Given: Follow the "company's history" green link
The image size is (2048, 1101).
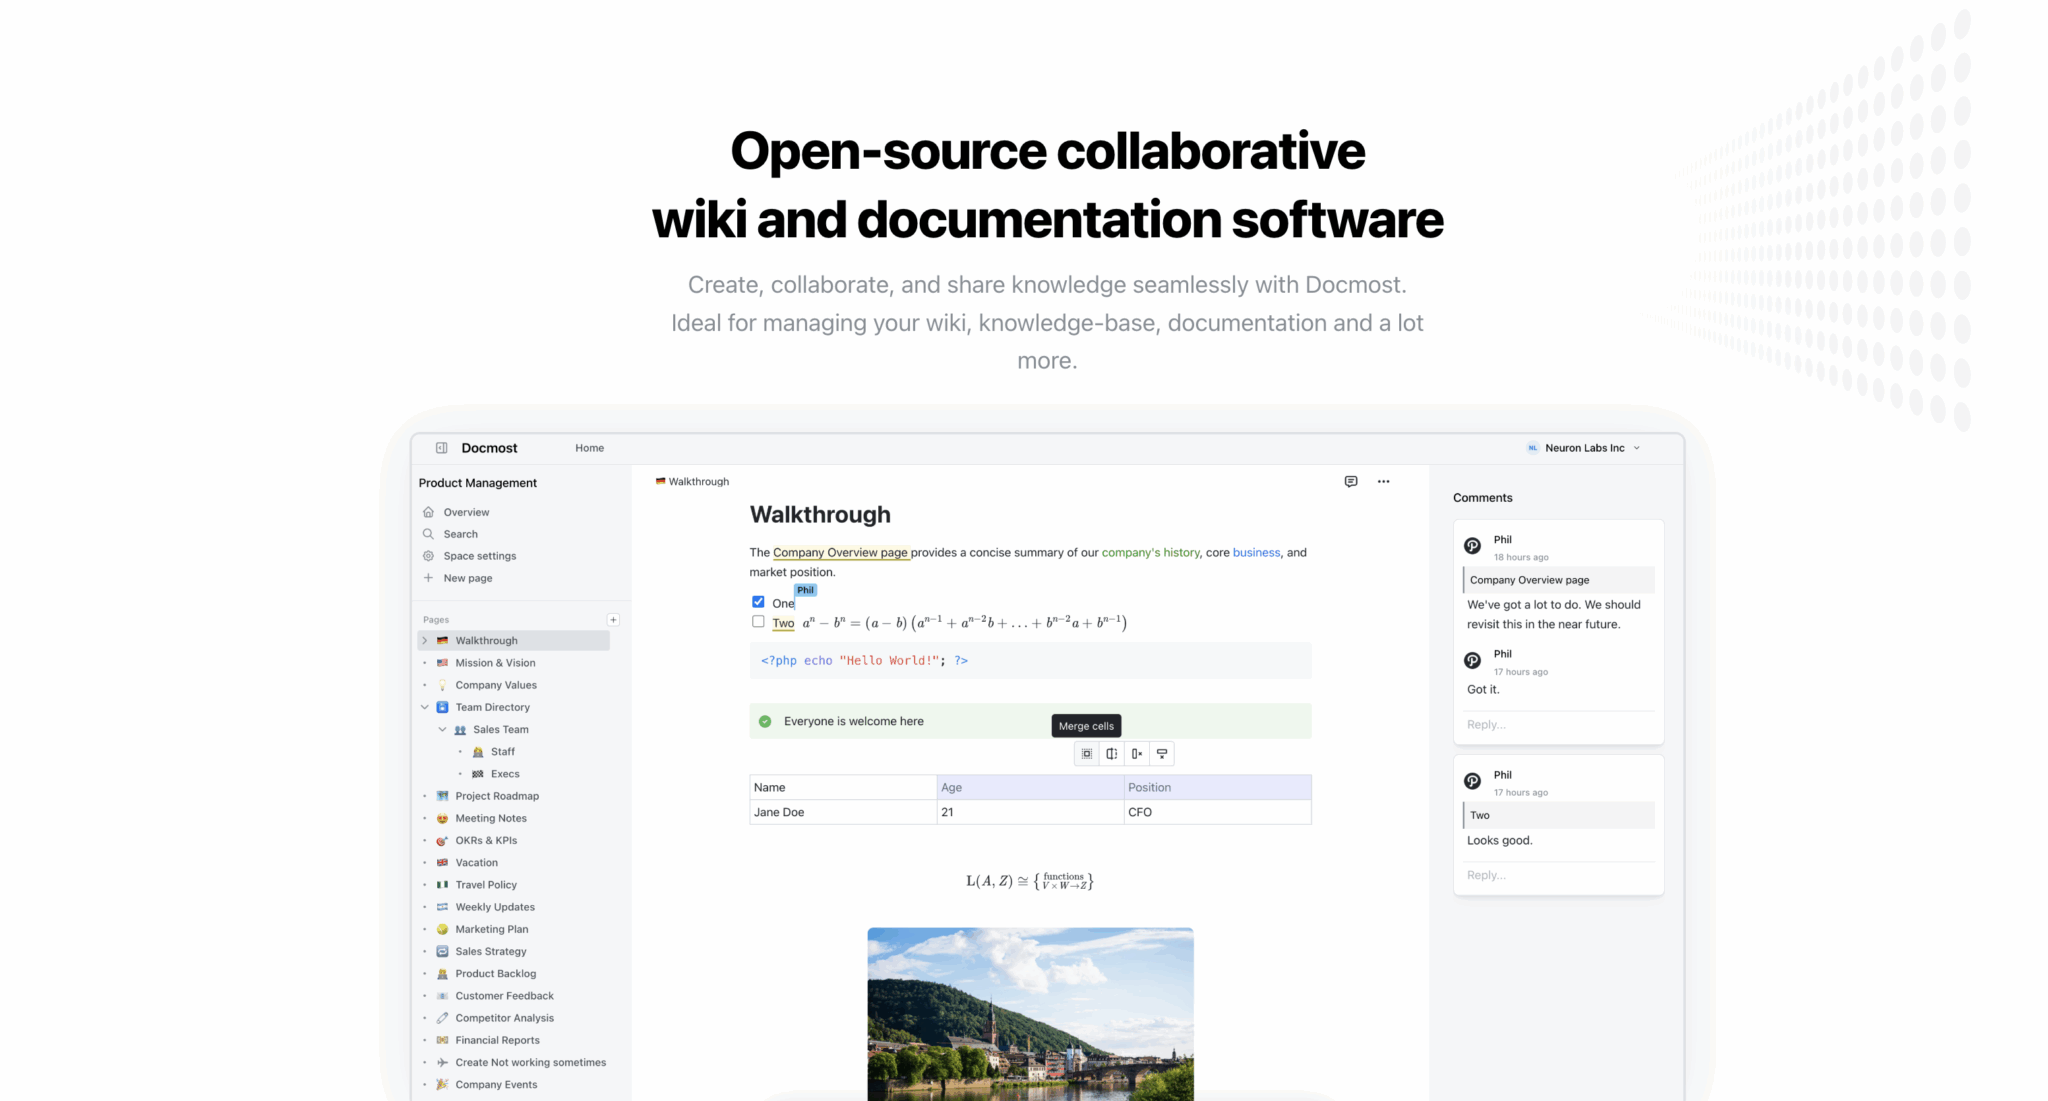Looking at the screenshot, I should pos(1150,552).
